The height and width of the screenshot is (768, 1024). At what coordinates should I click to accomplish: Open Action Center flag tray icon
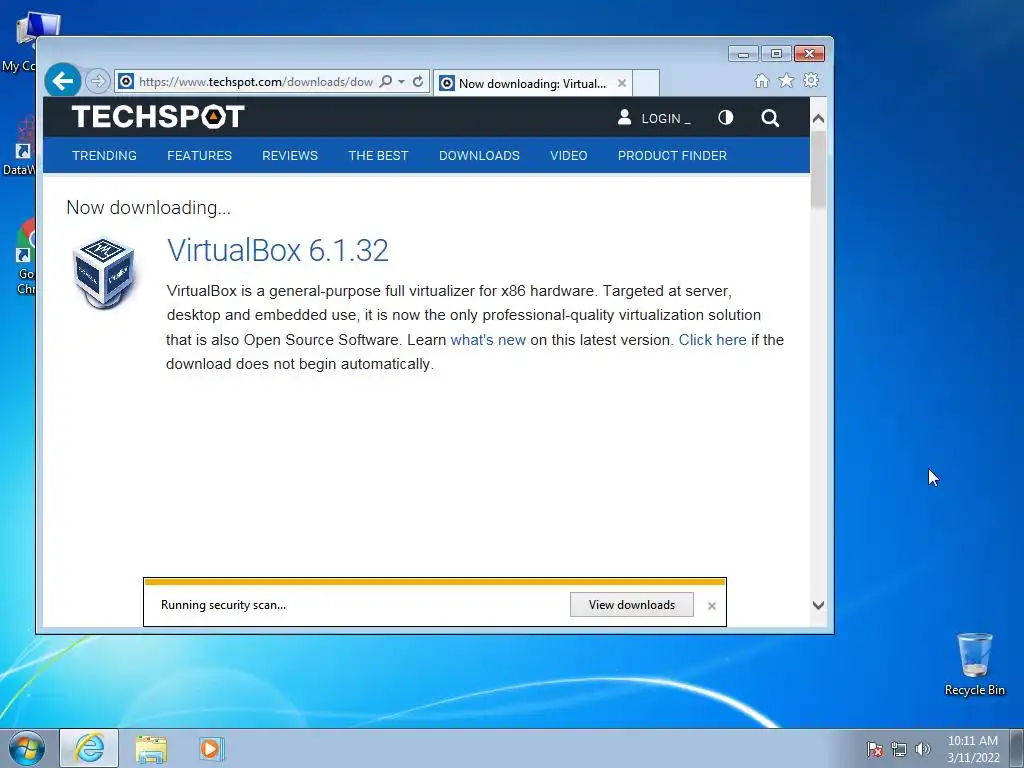coord(875,749)
